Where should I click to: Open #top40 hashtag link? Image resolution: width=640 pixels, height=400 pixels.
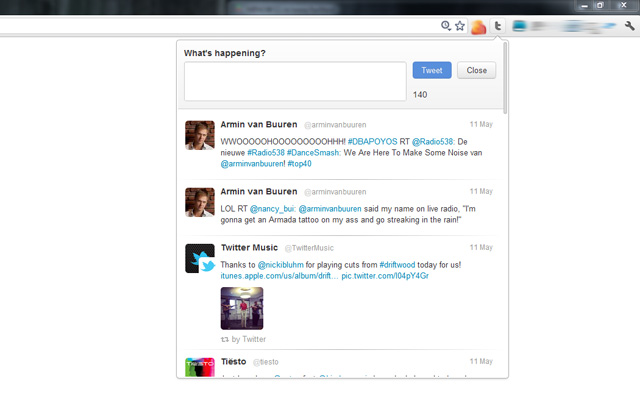tap(300, 164)
